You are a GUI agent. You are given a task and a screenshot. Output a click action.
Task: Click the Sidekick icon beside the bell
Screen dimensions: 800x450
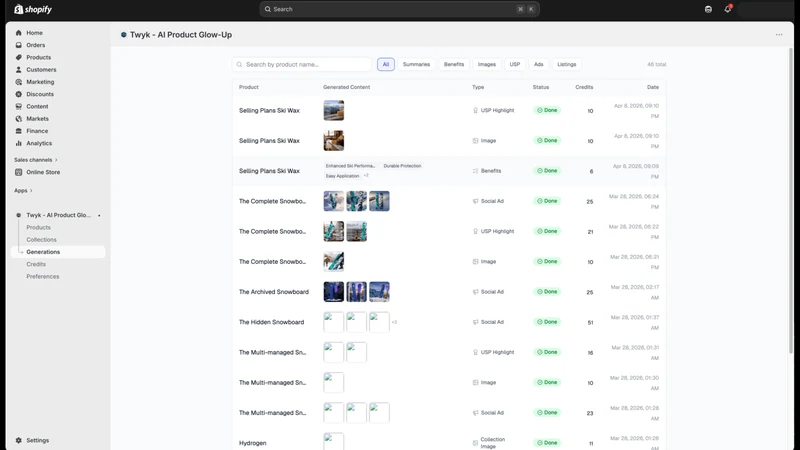[708, 9]
